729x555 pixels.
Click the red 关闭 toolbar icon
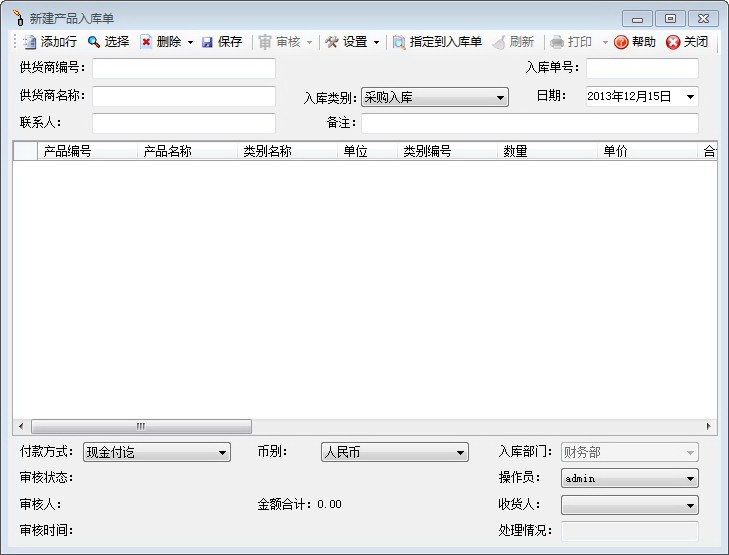pyautogui.click(x=673, y=42)
